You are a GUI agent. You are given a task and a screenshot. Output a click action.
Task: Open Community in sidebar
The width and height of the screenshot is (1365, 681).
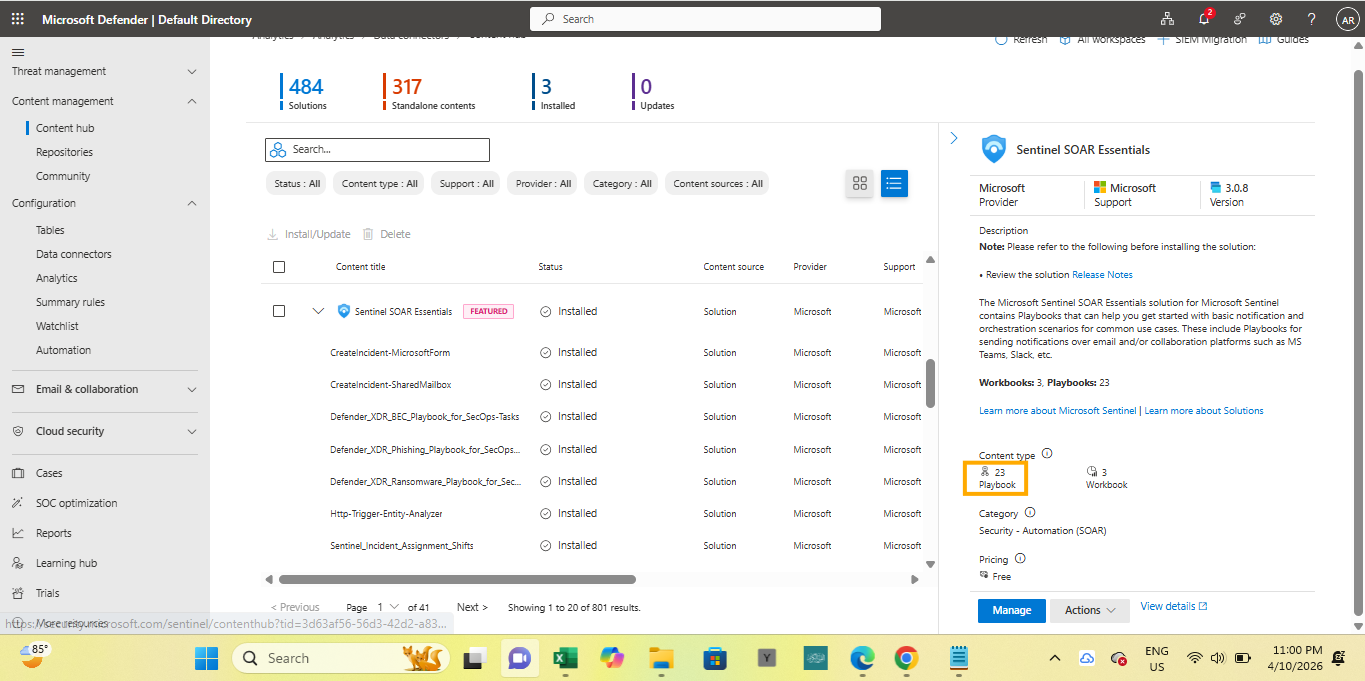63,176
